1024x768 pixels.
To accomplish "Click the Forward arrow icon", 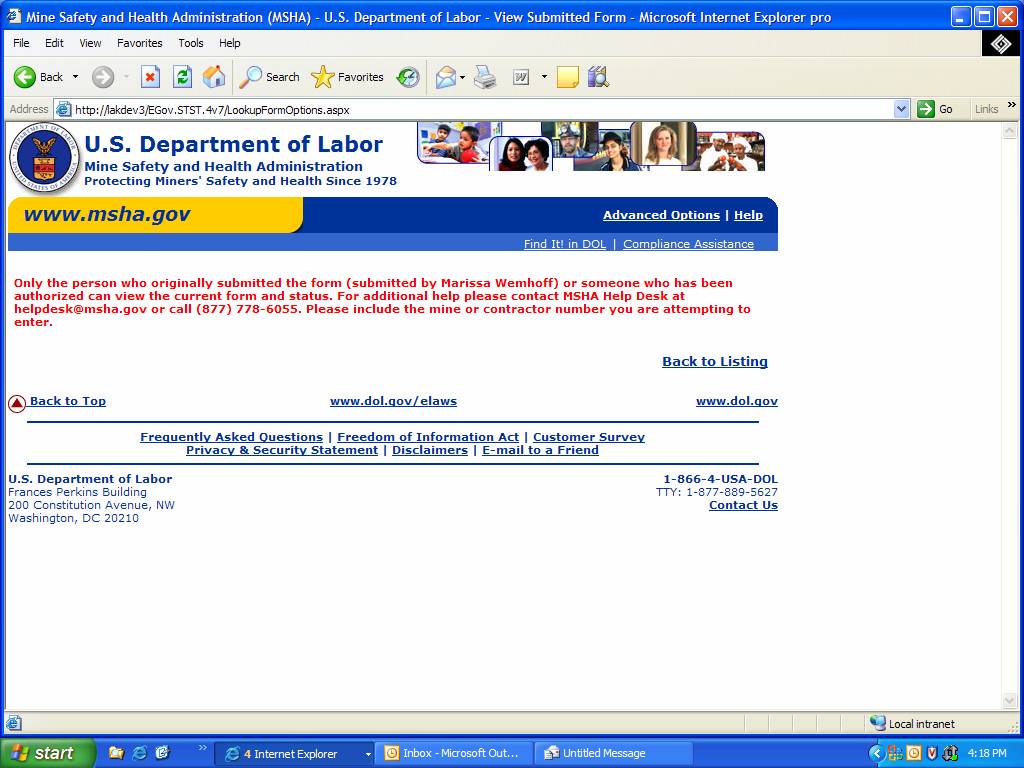I will 103,77.
